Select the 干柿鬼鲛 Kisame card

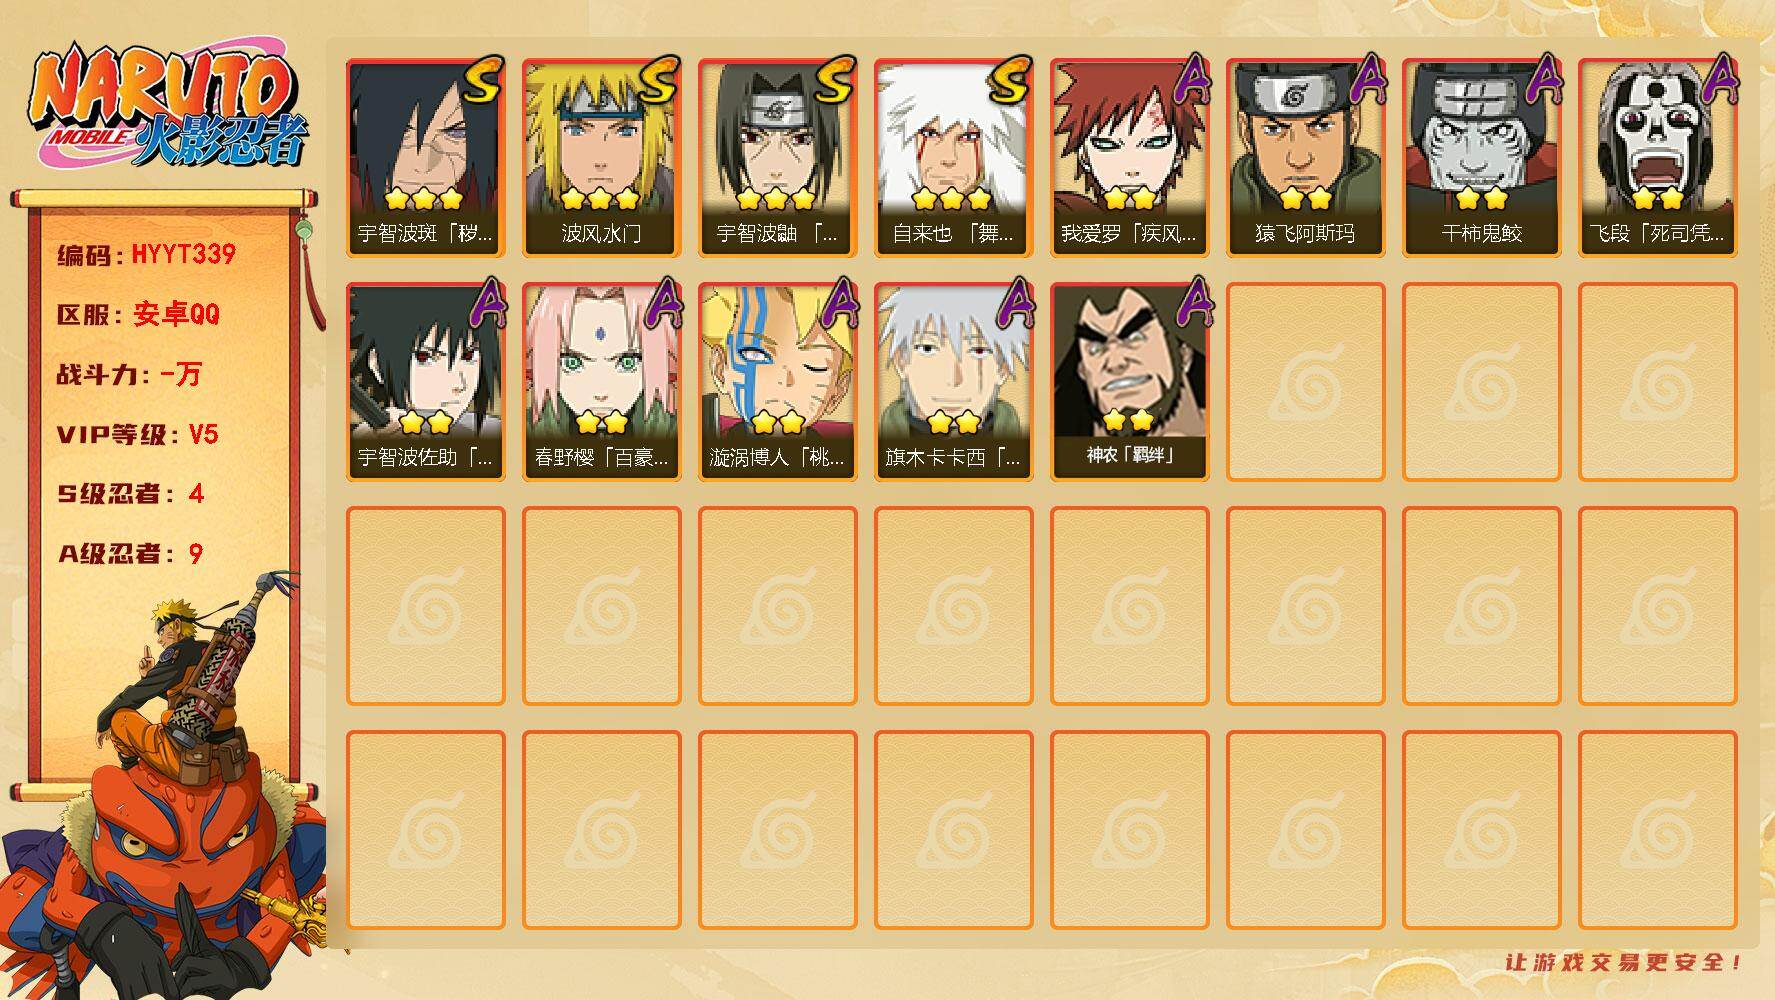pos(1481,158)
